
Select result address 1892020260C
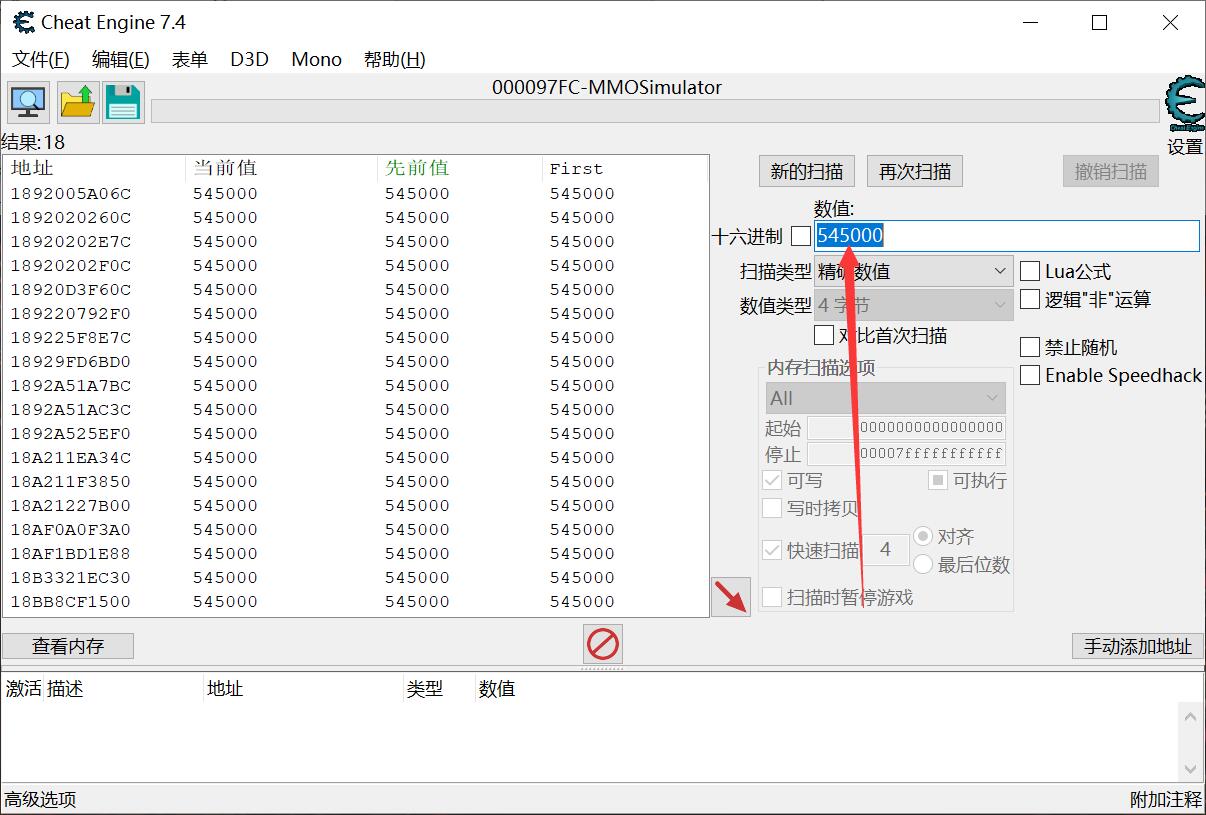pyautogui.click(x=71, y=217)
